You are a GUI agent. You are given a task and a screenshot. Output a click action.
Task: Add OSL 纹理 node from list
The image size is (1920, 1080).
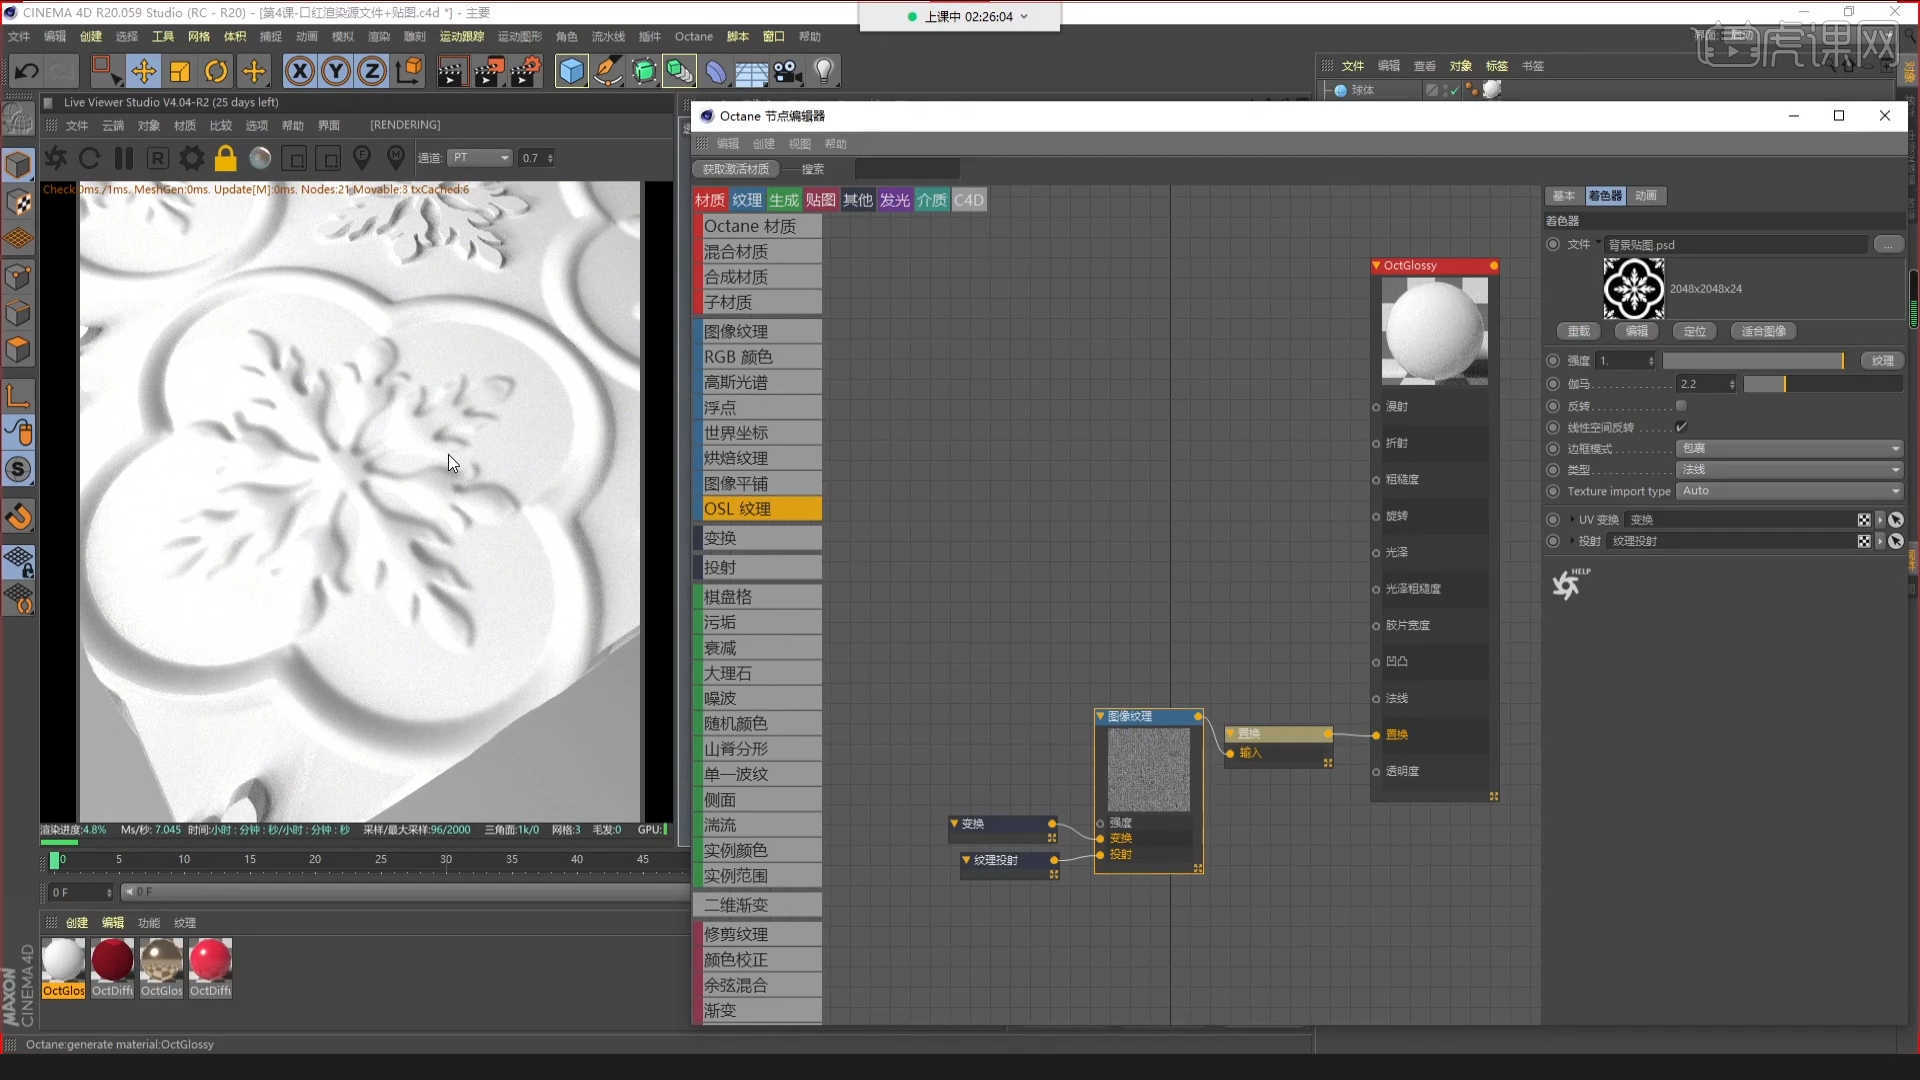[761, 509]
